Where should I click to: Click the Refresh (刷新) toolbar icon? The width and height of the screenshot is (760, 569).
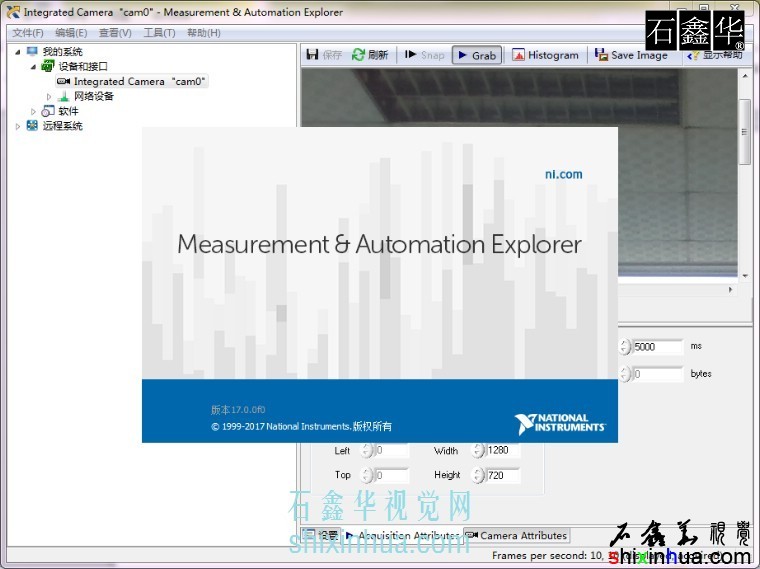click(358, 55)
